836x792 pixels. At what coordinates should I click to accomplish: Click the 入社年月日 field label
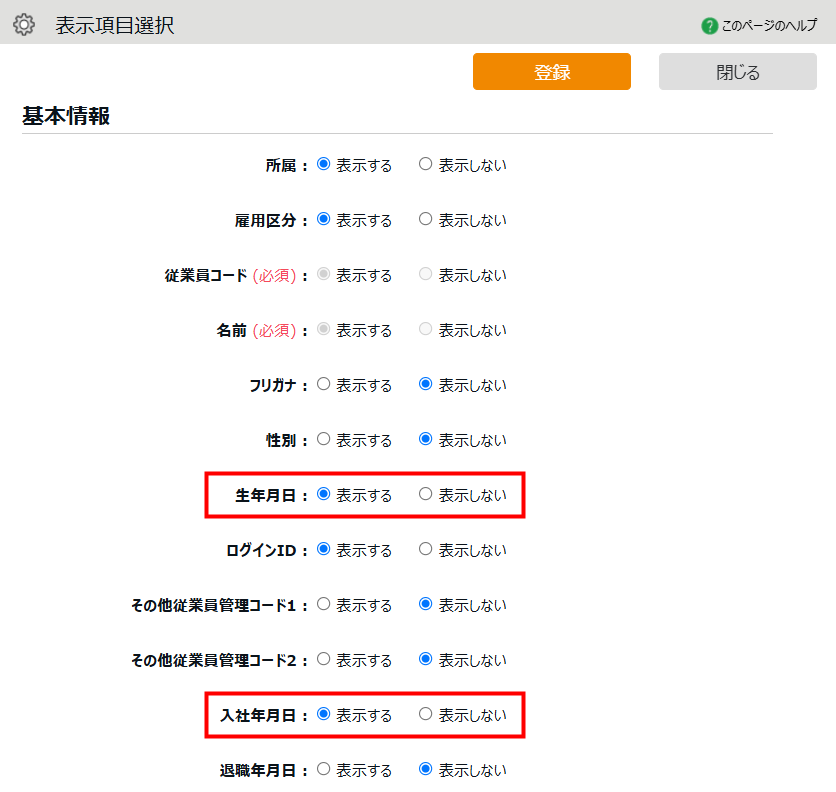[258, 715]
